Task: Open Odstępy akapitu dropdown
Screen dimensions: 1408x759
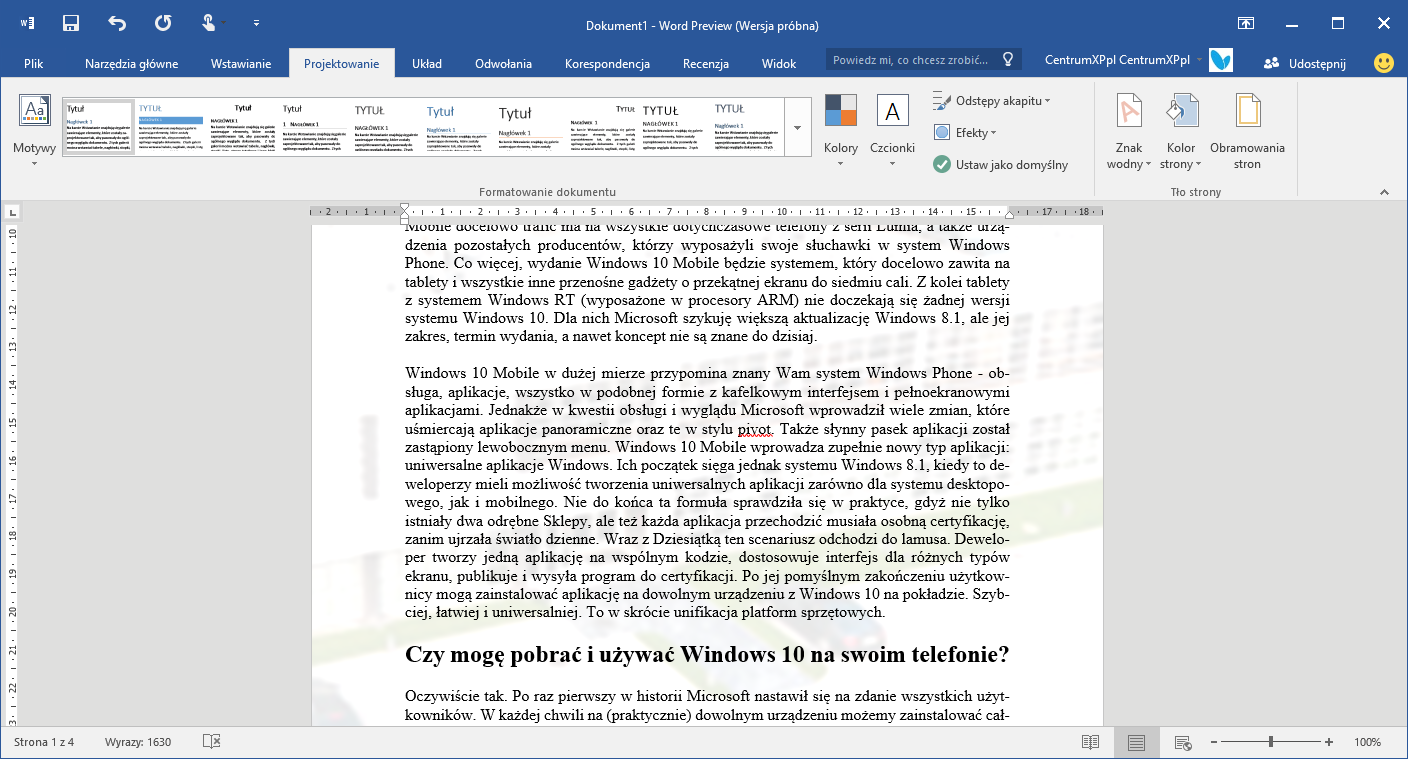Action: pos(992,101)
